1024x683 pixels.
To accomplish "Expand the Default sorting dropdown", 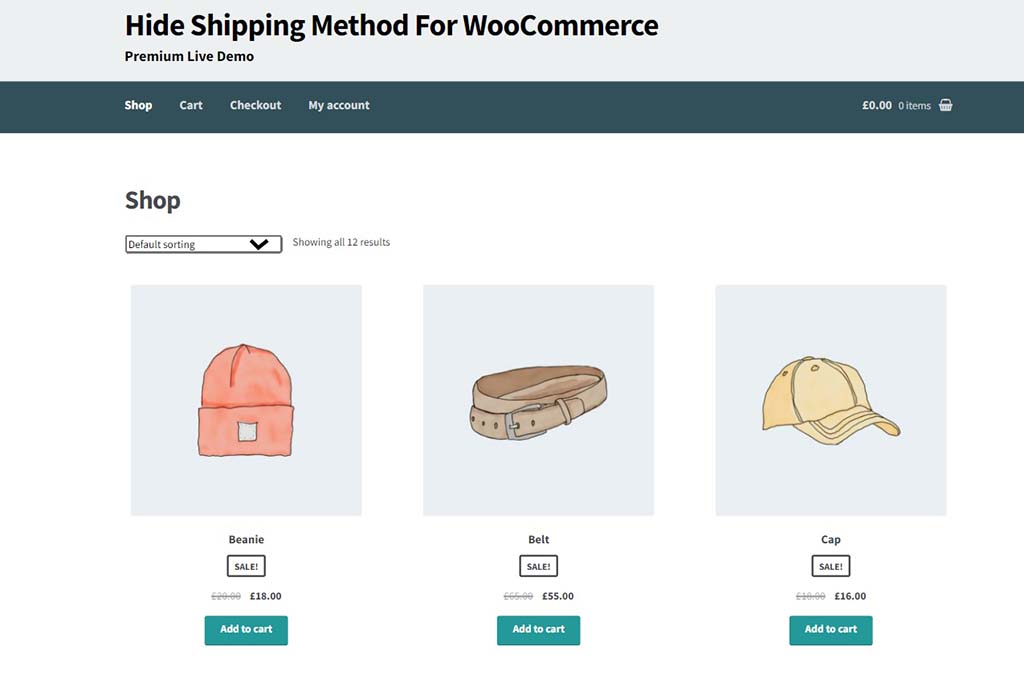I will point(203,244).
